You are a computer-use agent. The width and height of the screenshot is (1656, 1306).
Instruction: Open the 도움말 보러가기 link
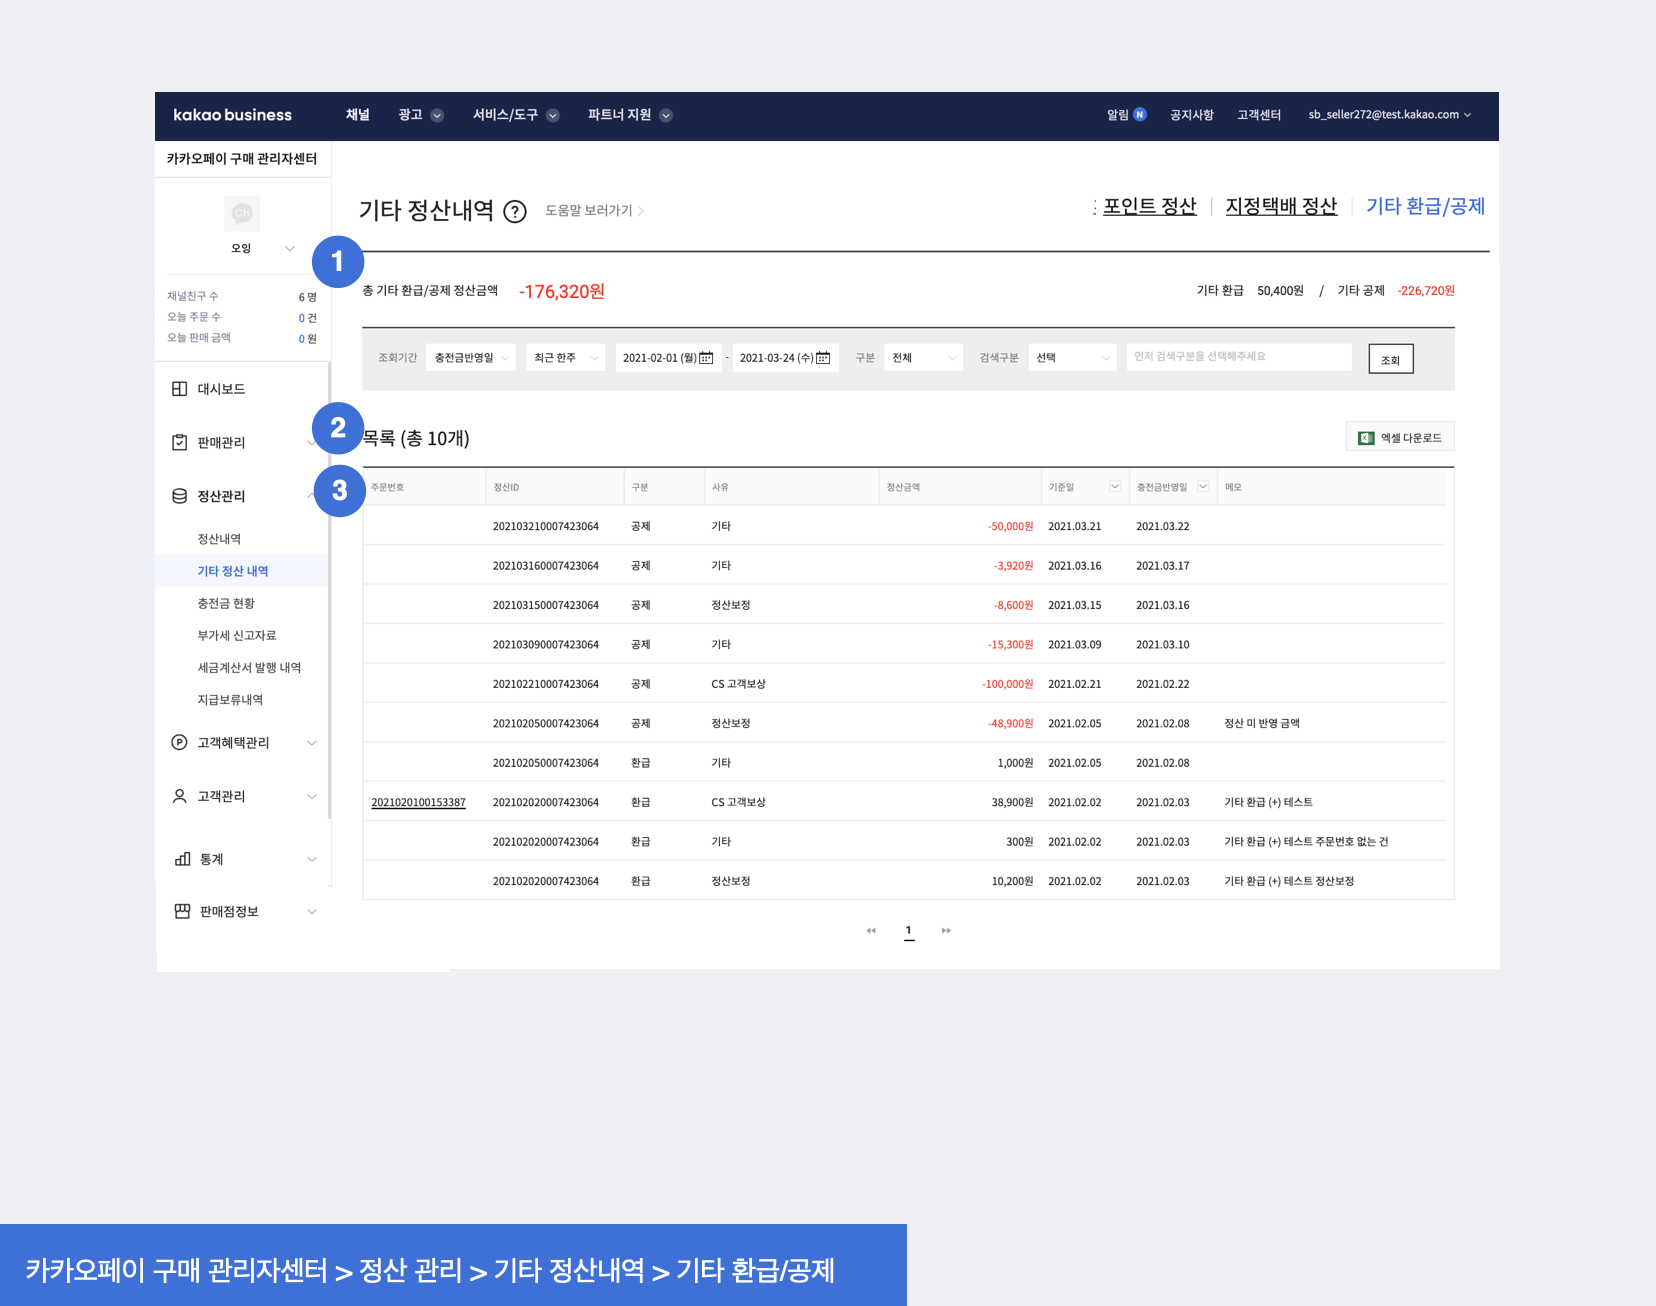594,211
